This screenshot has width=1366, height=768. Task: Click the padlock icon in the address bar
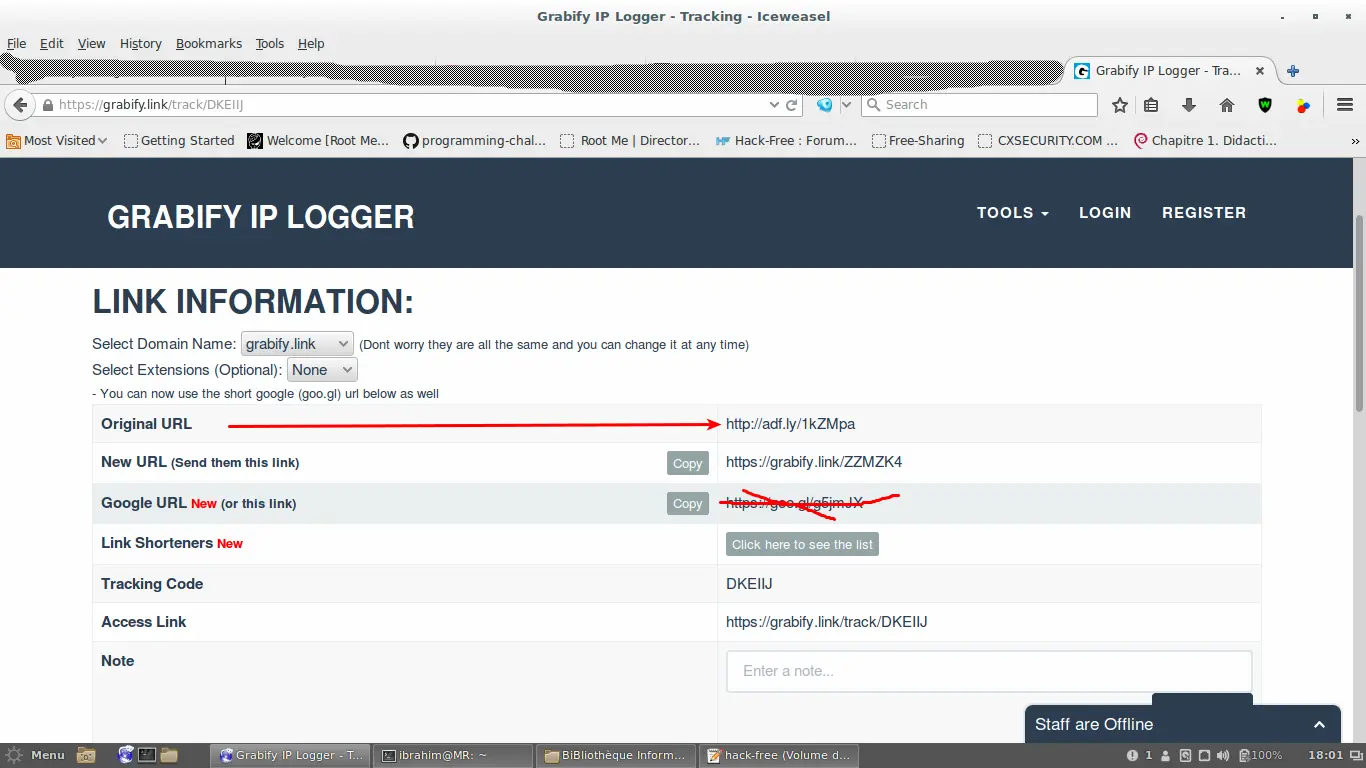(x=46, y=104)
